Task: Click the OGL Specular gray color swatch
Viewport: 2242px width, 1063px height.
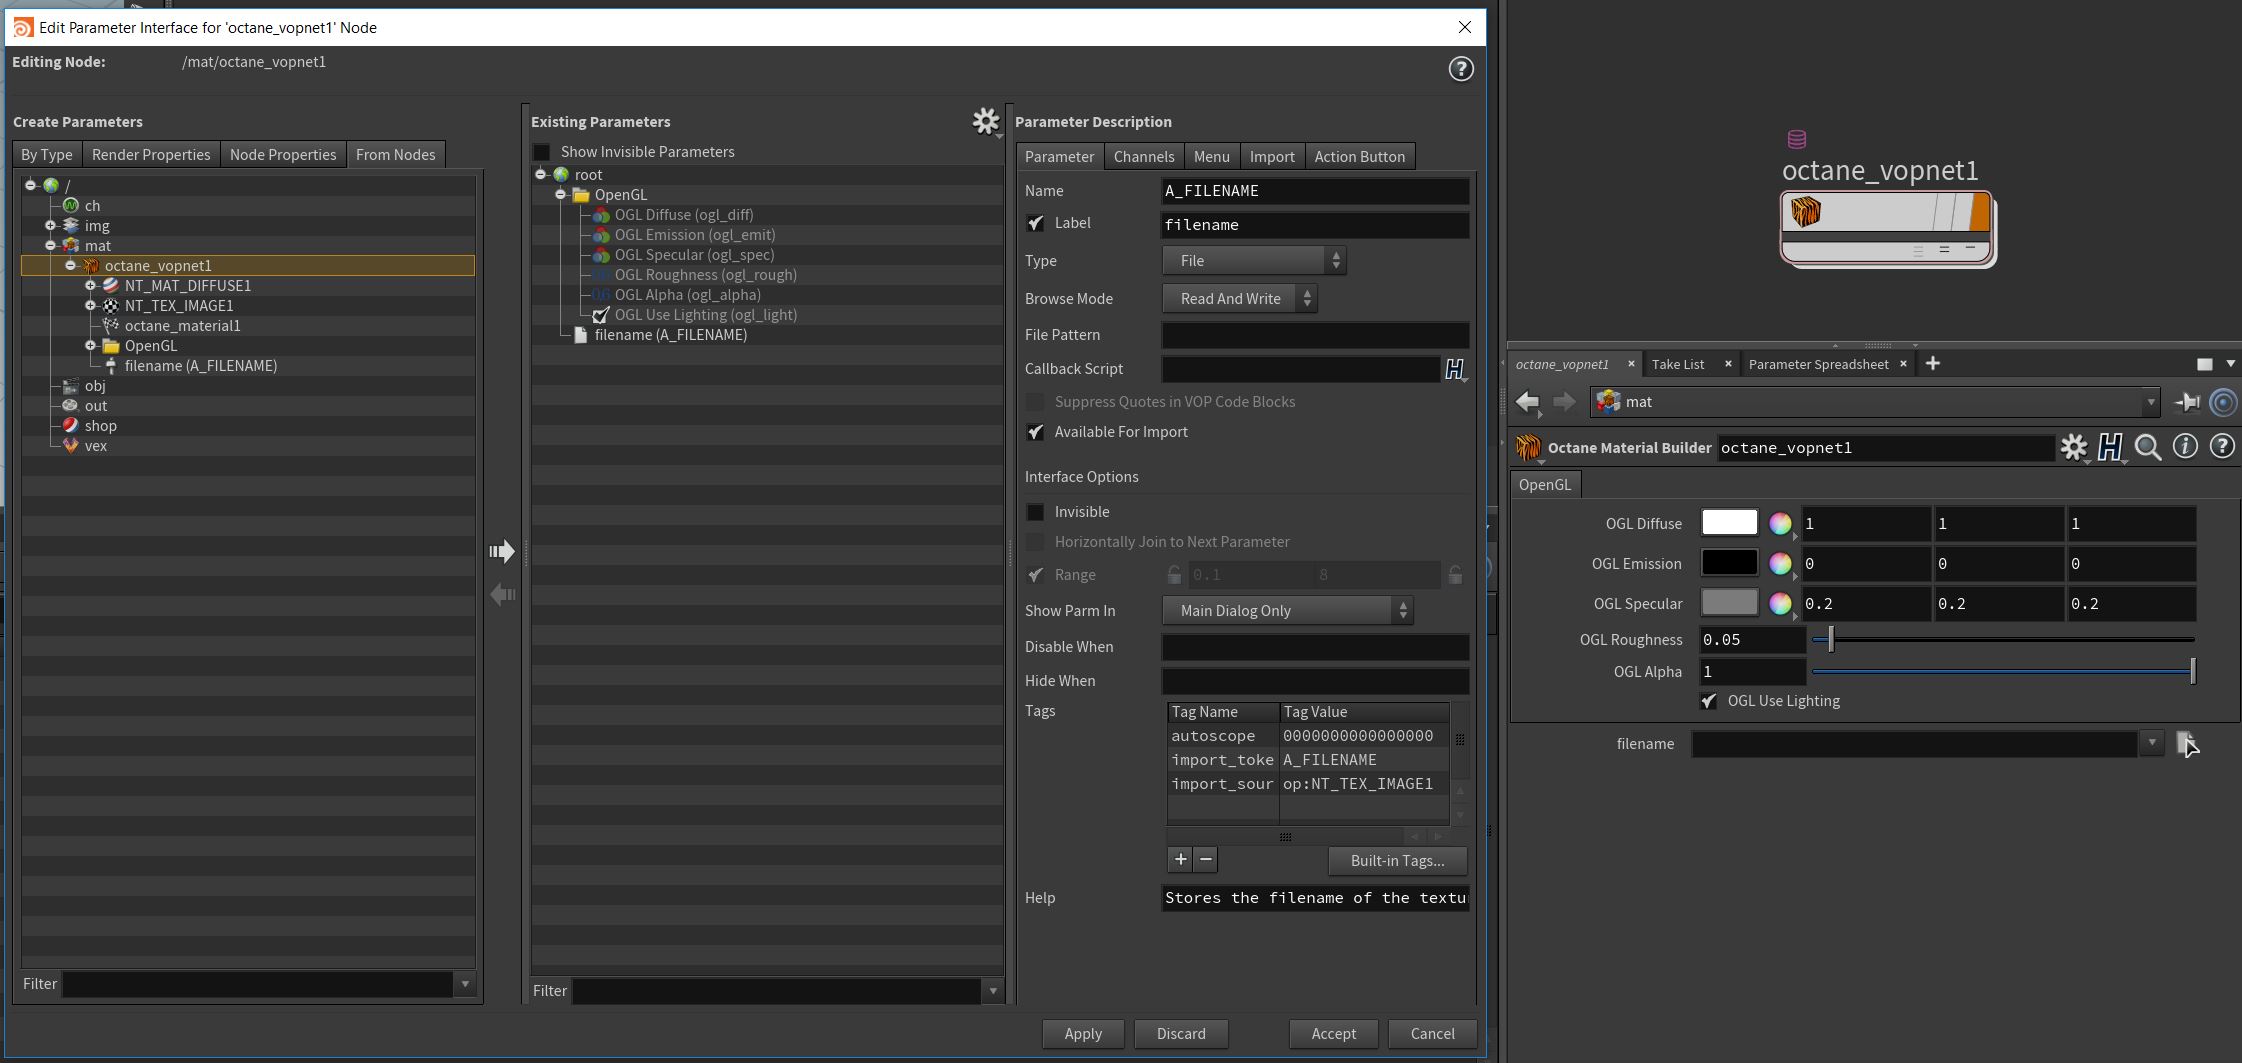Action: (x=1729, y=603)
